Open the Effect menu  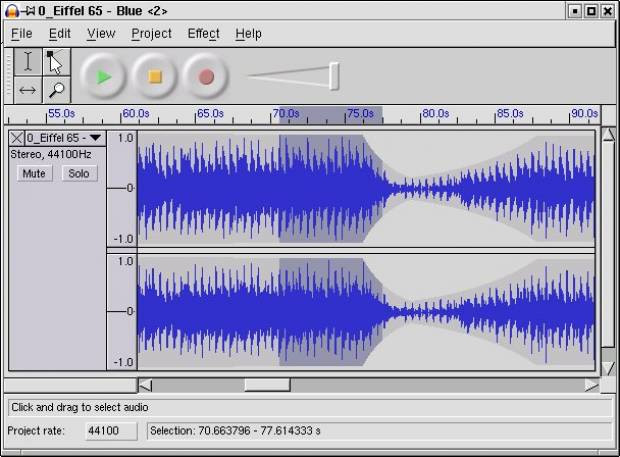[x=203, y=34]
